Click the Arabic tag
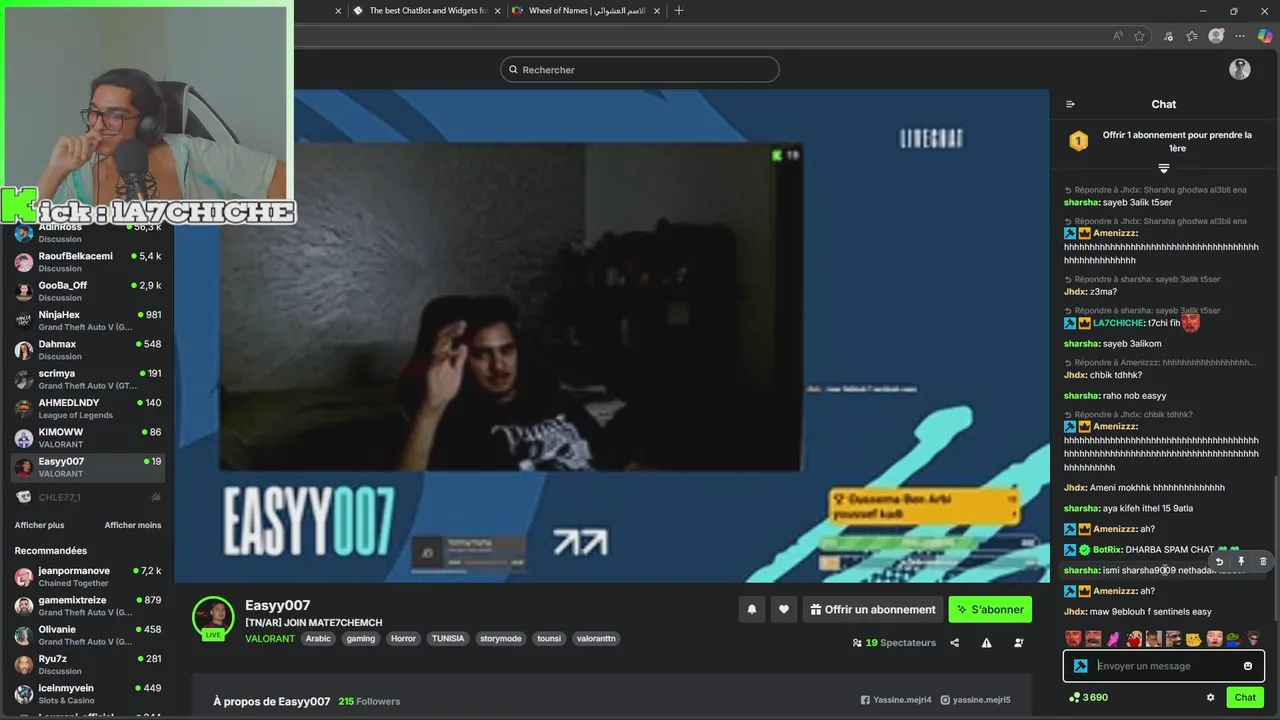The height and width of the screenshot is (720, 1280). pyautogui.click(x=318, y=638)
